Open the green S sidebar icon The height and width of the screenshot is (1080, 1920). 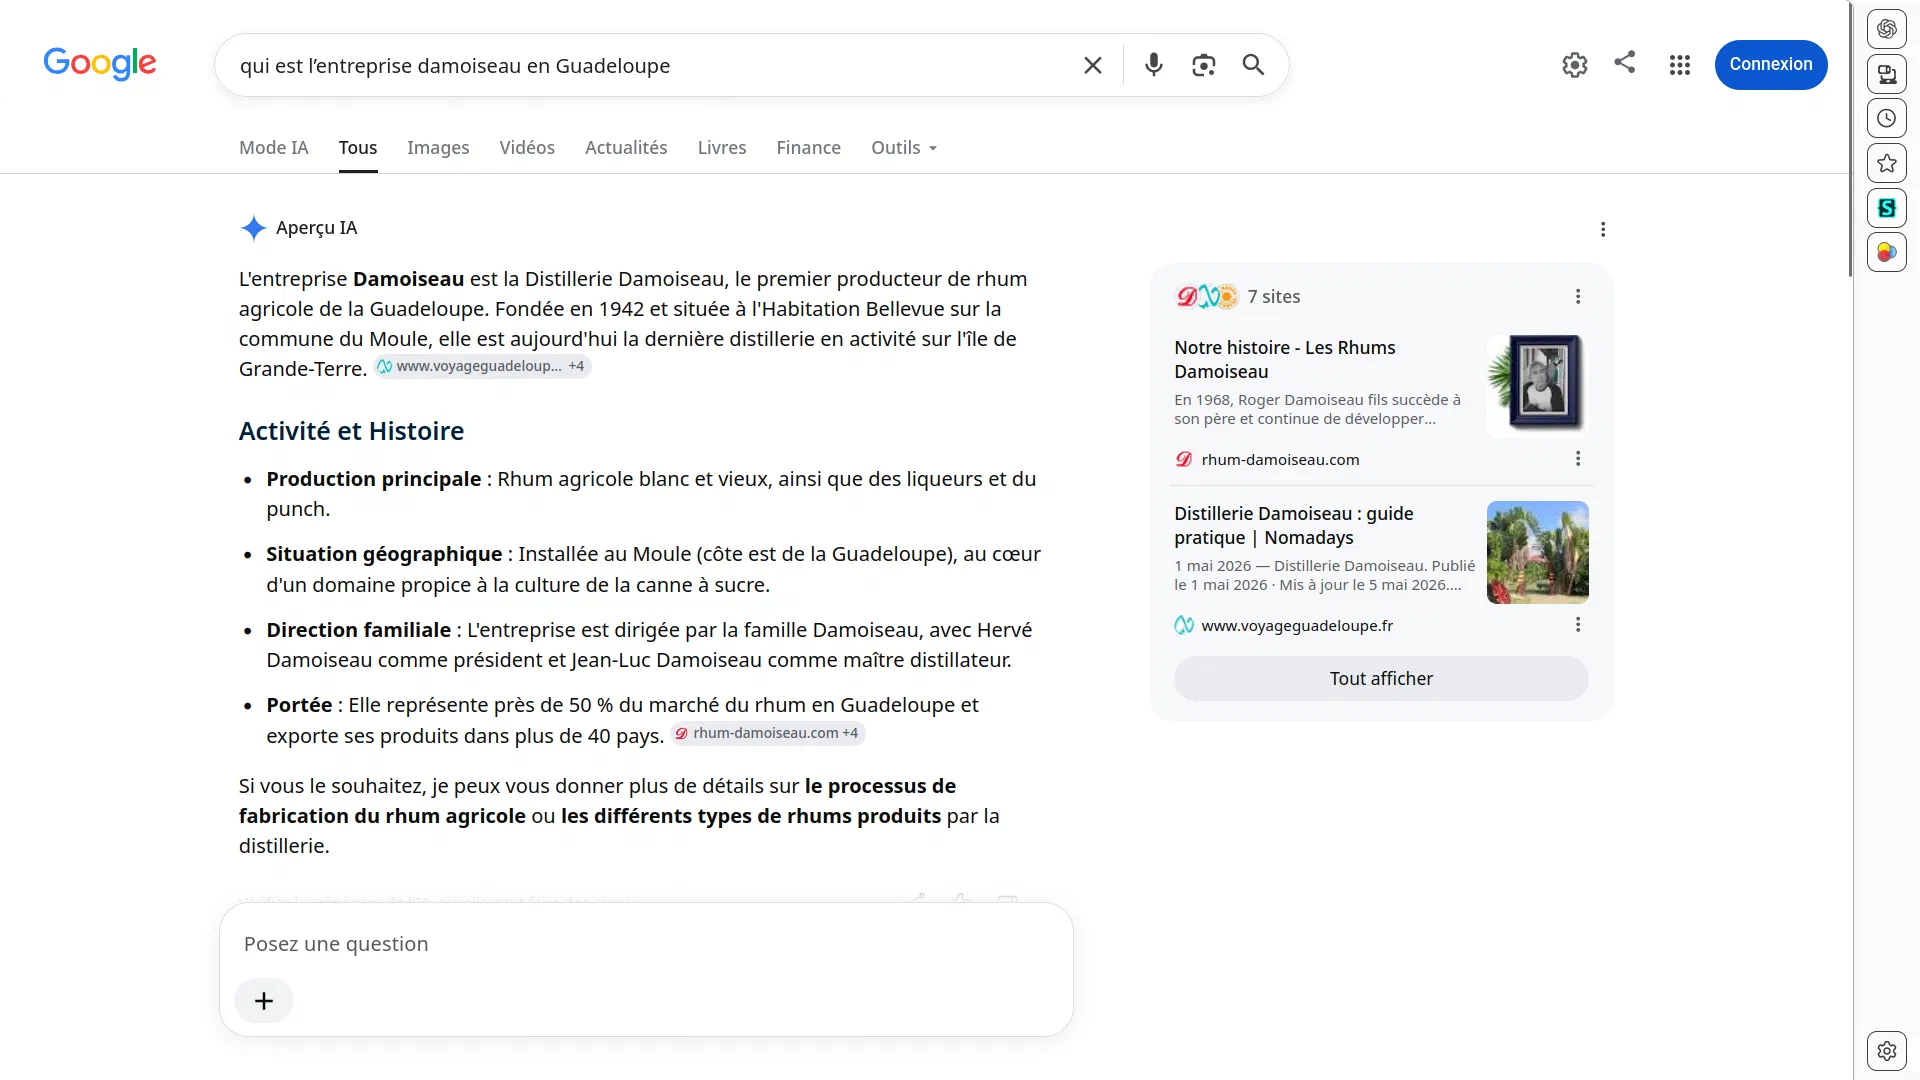point(1886,208)
